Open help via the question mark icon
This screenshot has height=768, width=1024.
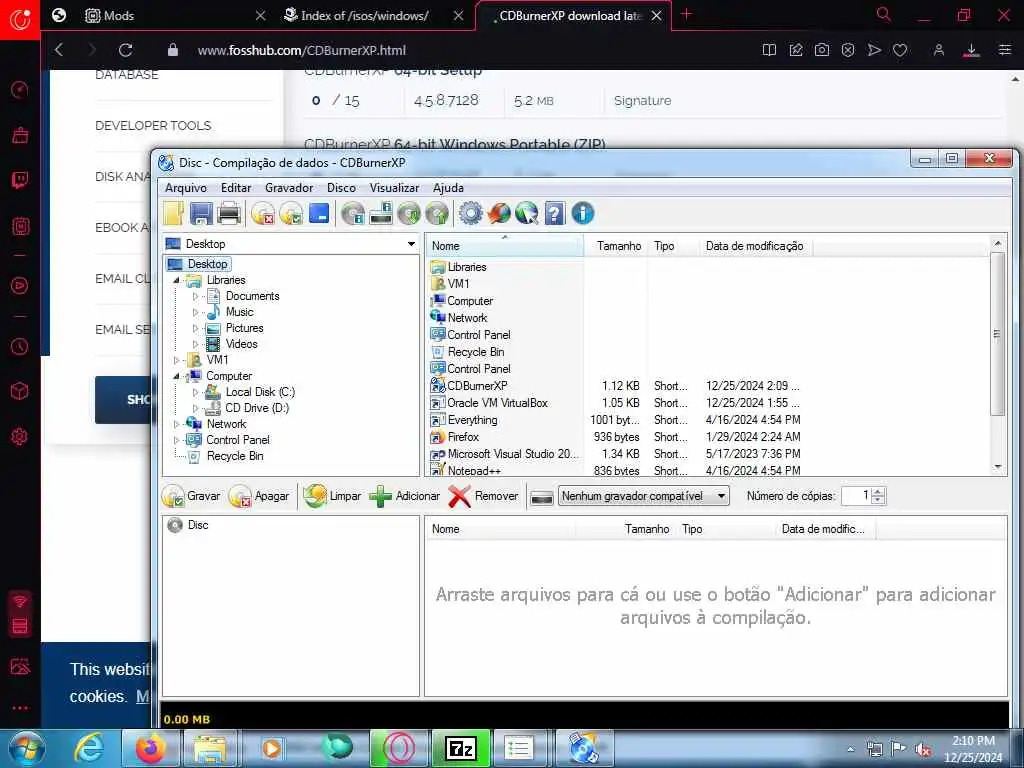(x=554, y=214)
